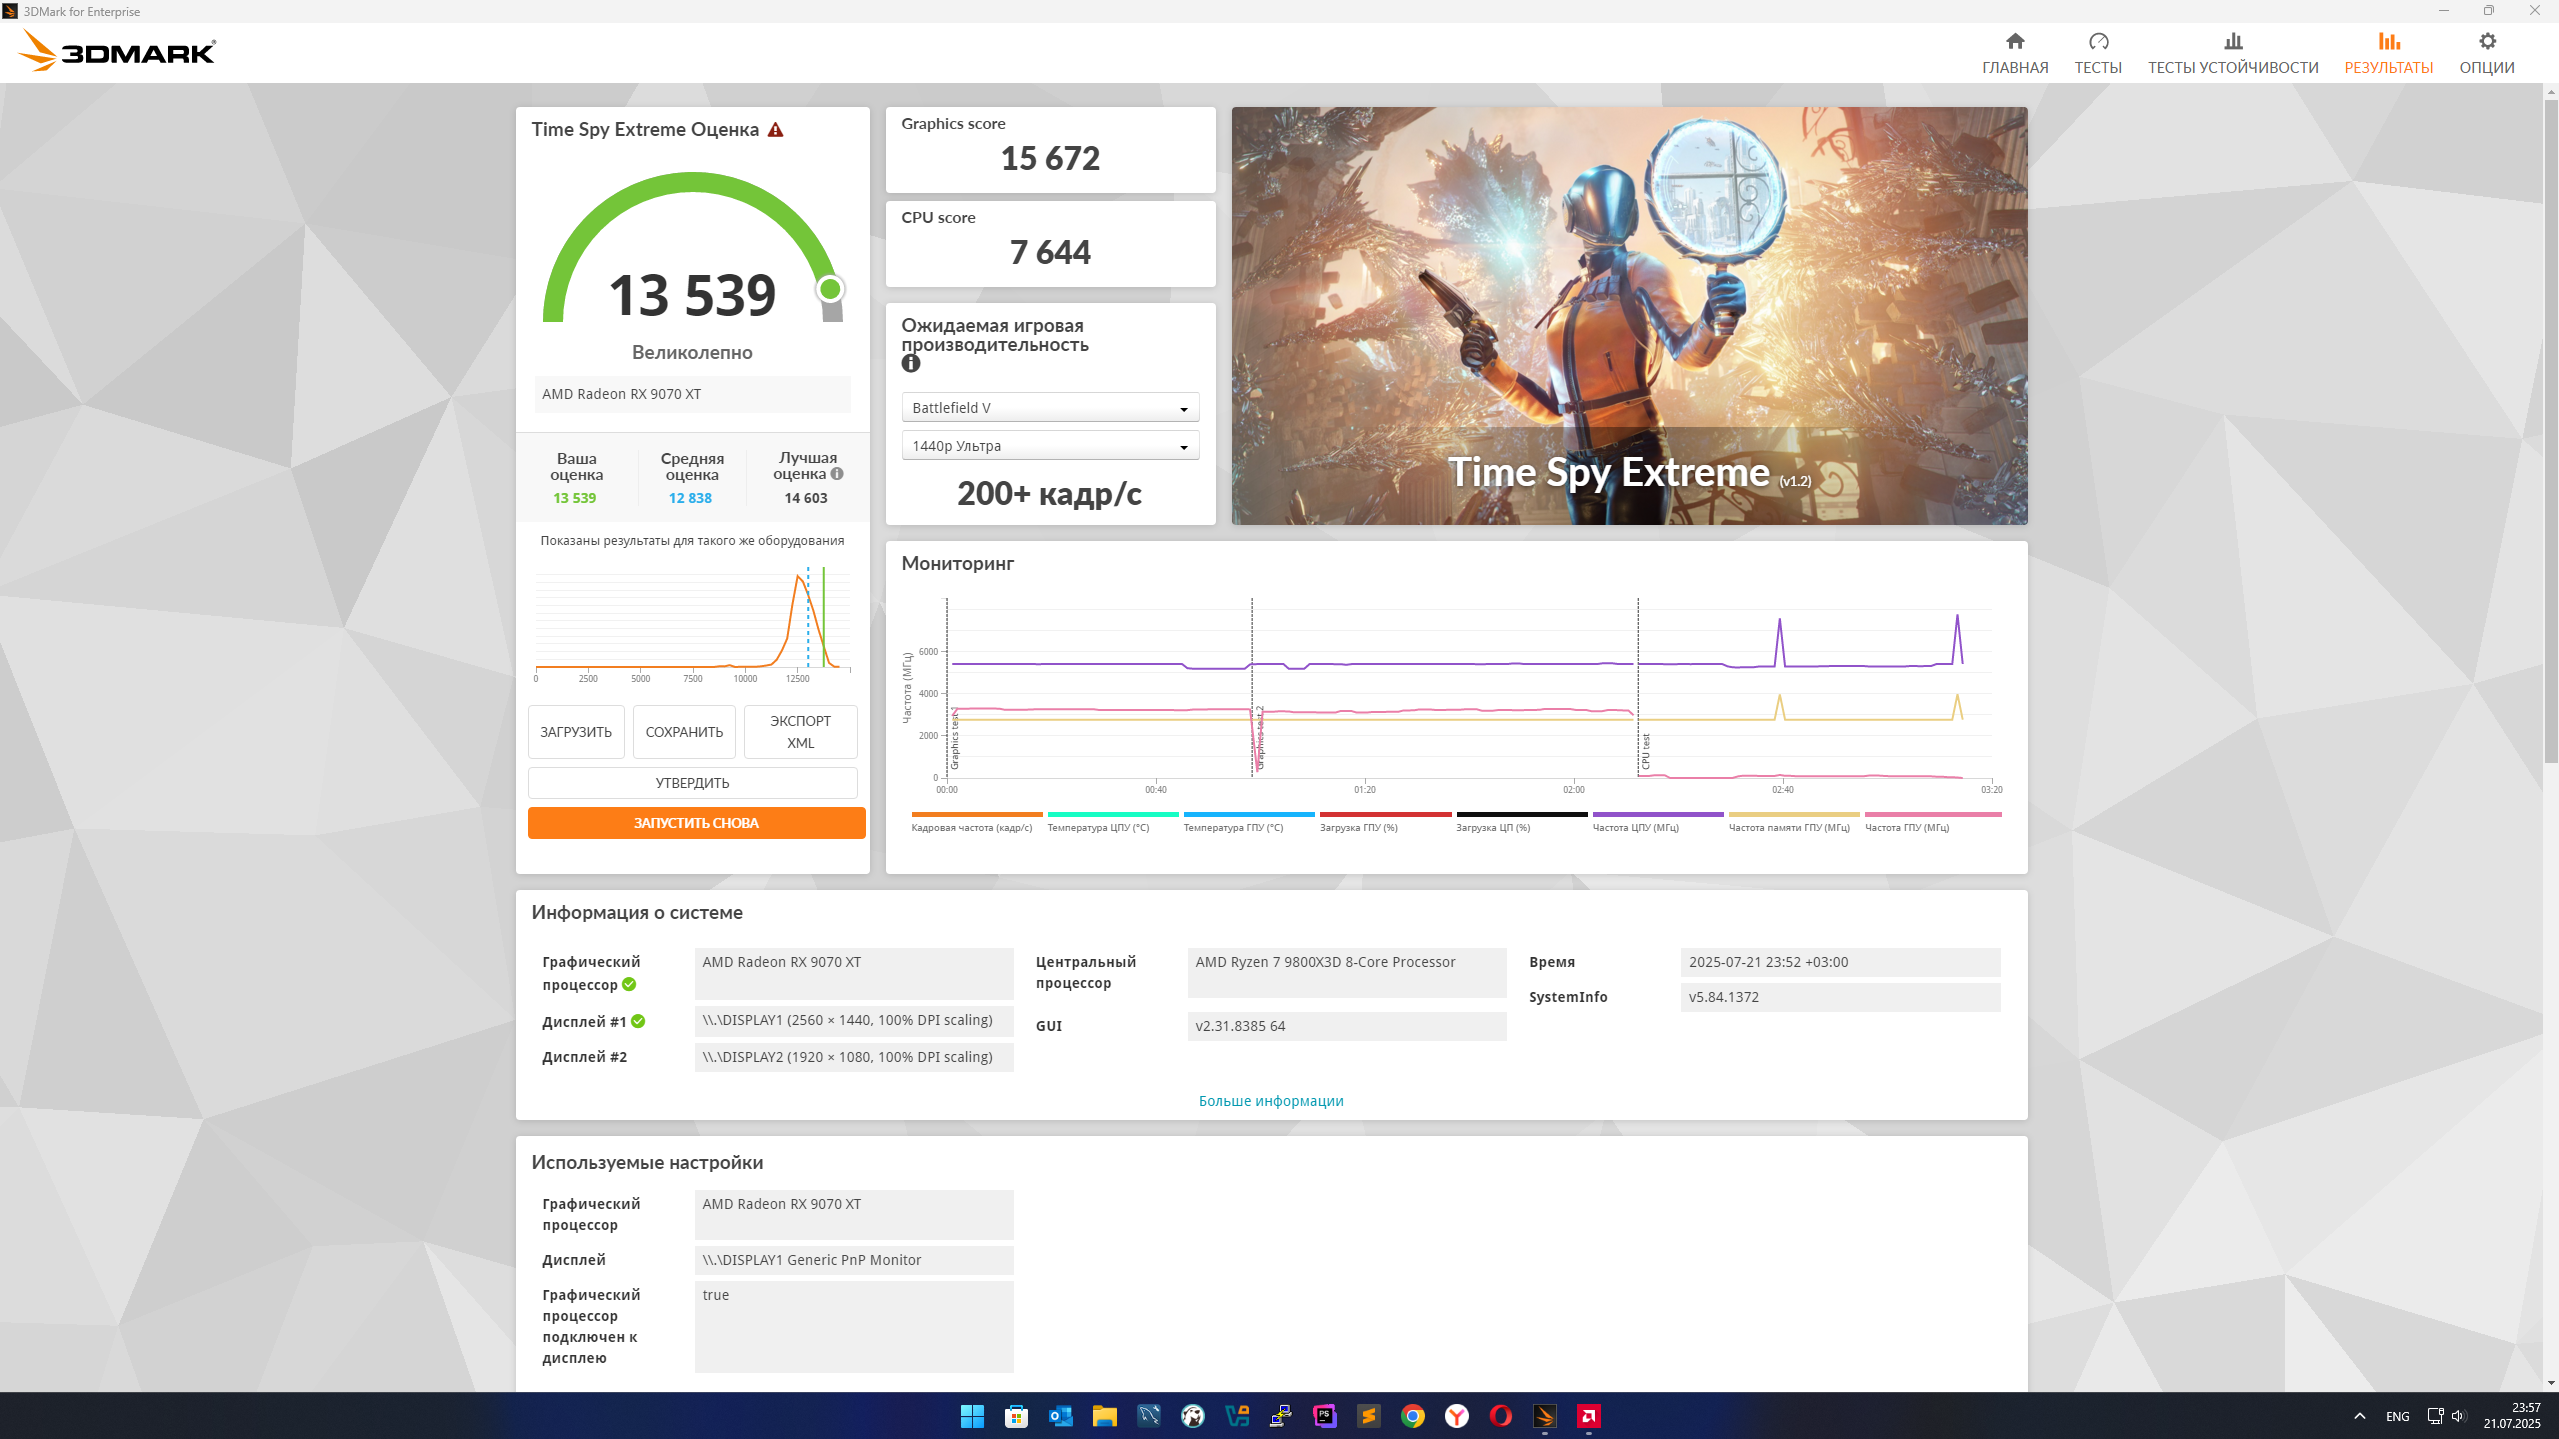Image resolution: width=2559 pixels, height=1439 pixels.
Task: Click the More information link
Action: 1270,1101
